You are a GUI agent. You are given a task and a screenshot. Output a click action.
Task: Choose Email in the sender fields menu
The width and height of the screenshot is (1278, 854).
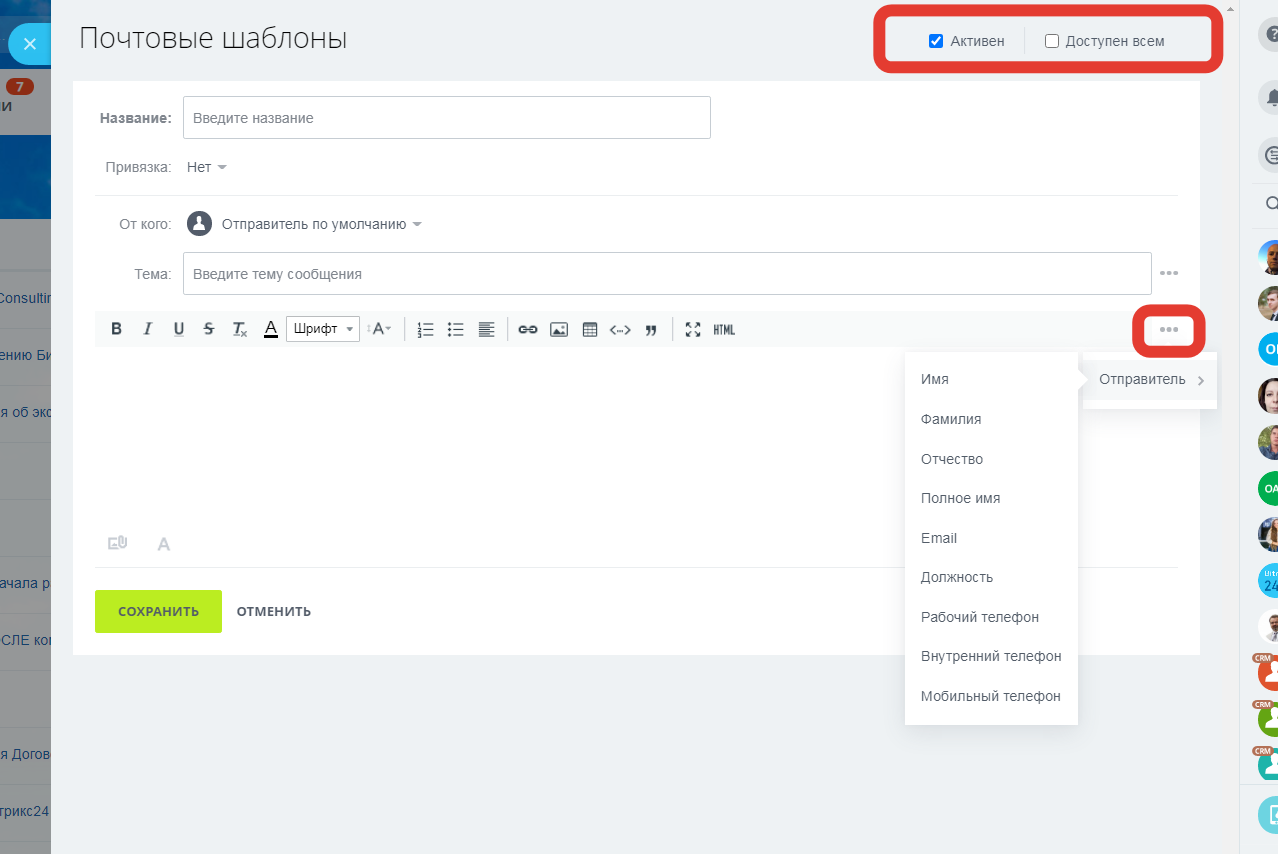[939, 538]
